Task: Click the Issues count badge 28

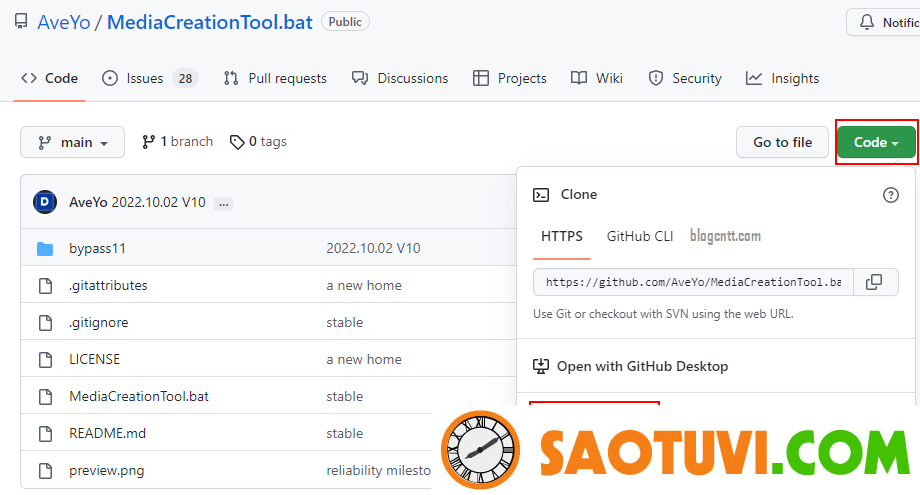Action: (x=185, y=79)
